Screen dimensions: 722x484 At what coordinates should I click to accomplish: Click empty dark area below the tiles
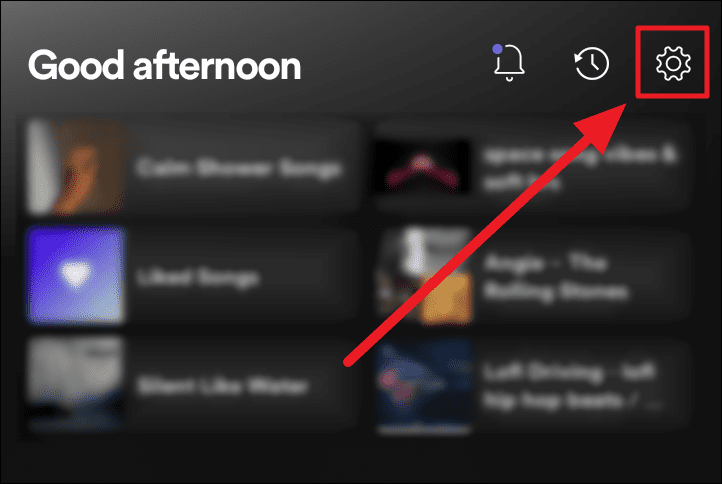click(x=361, y=459)
